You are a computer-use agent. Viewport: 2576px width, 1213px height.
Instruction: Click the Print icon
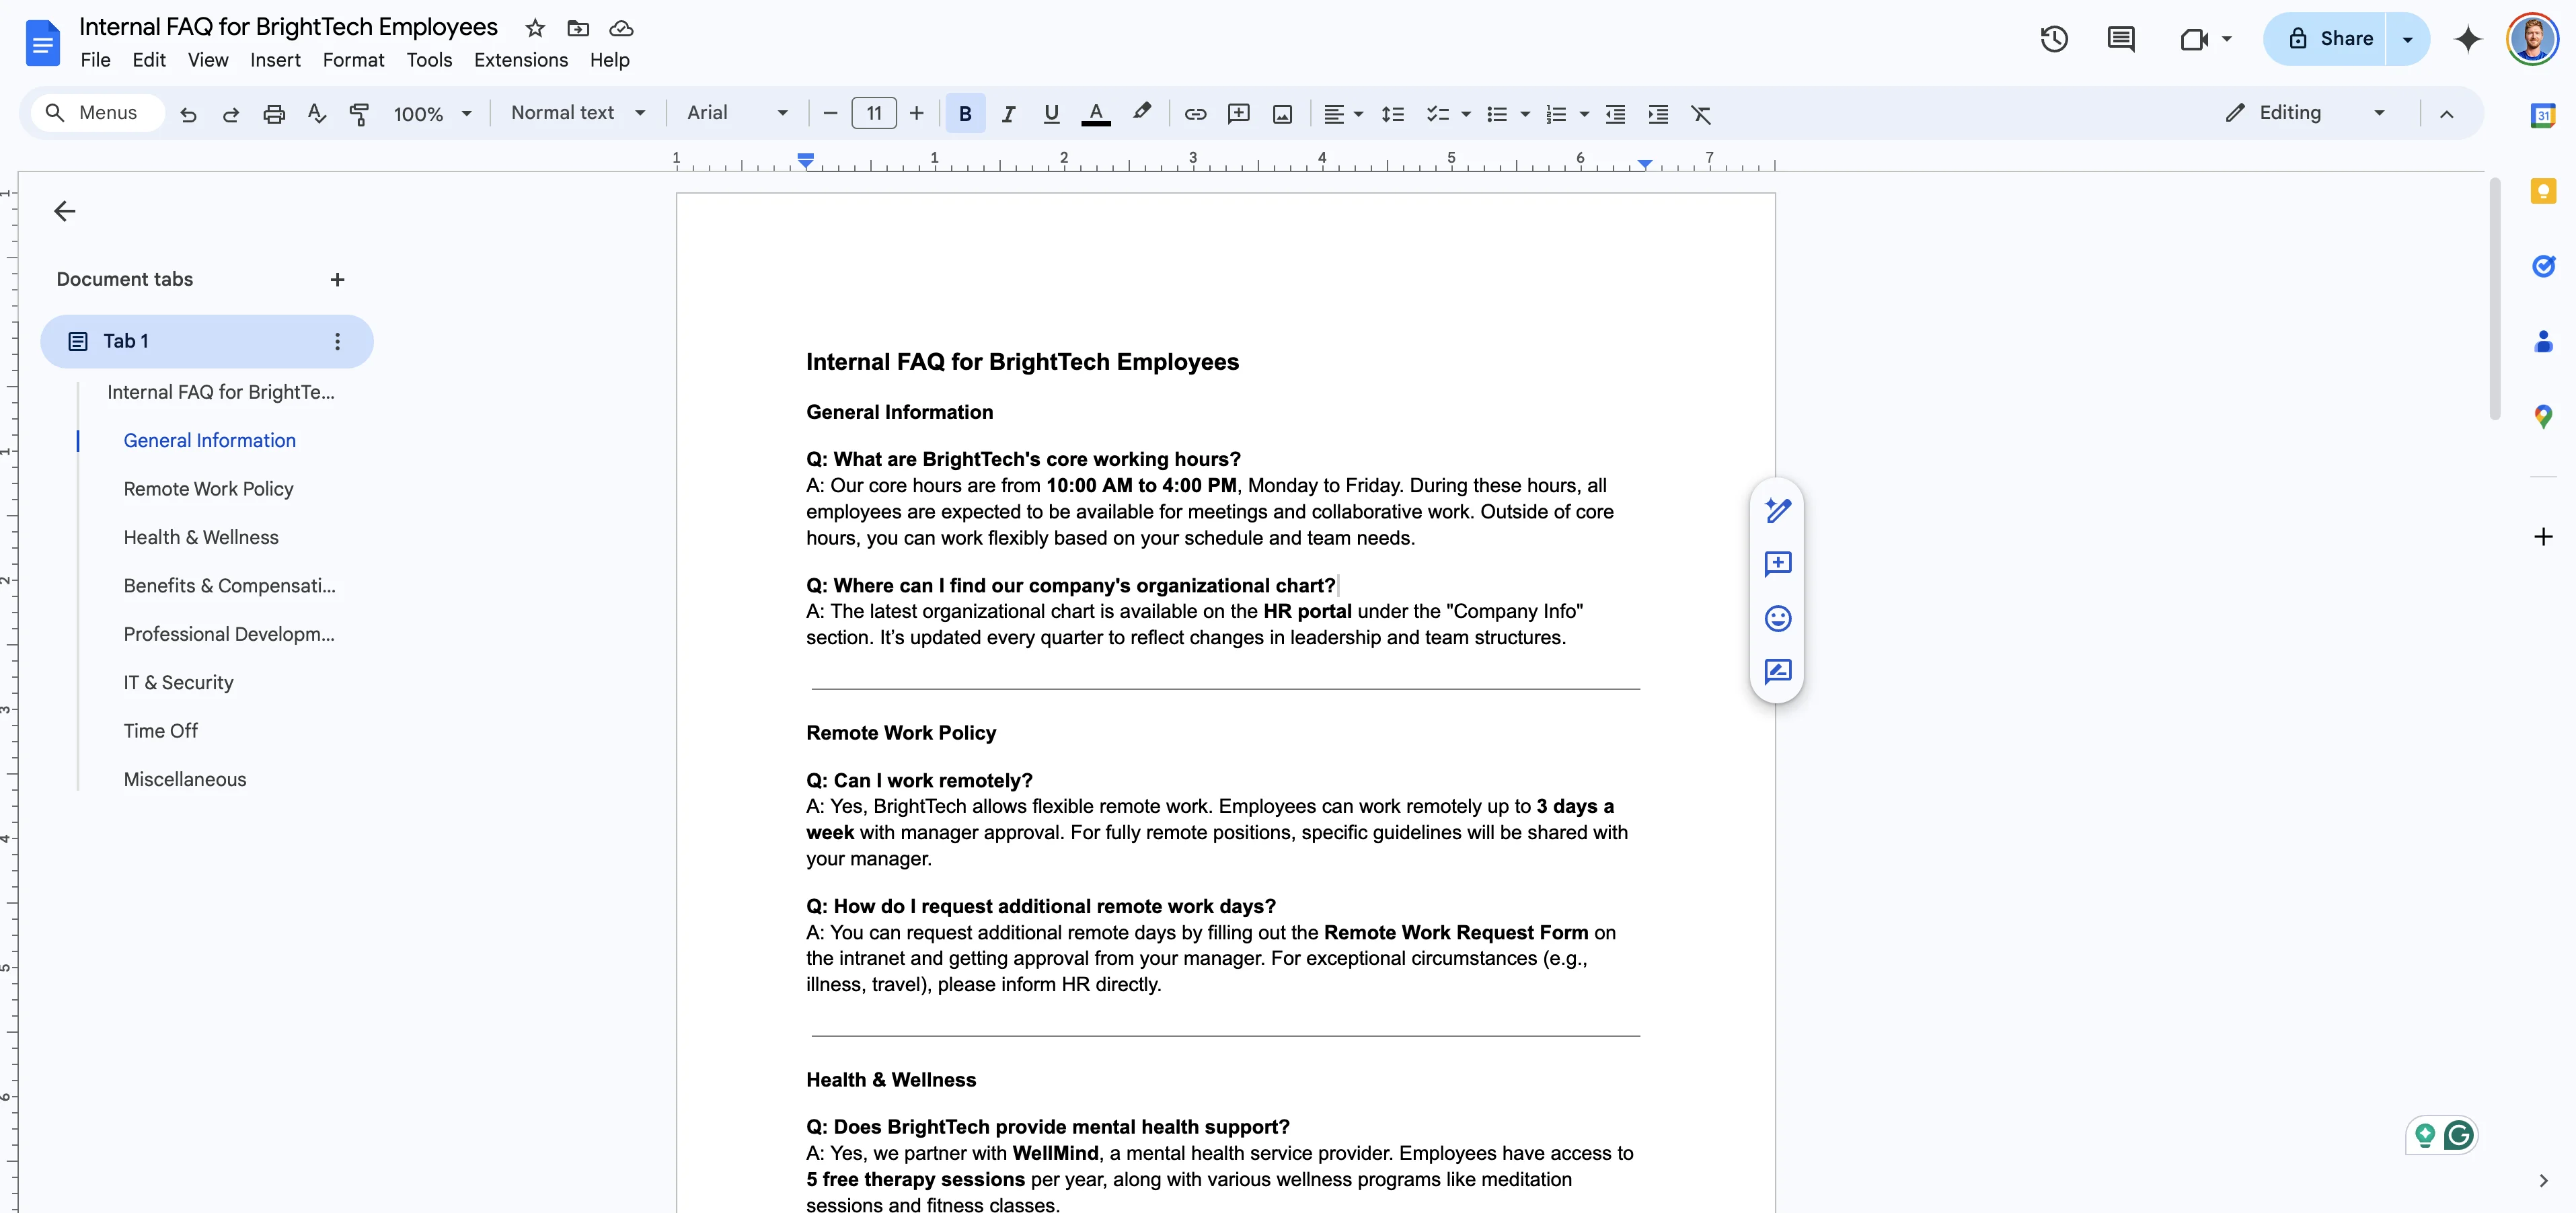[274, 114]
